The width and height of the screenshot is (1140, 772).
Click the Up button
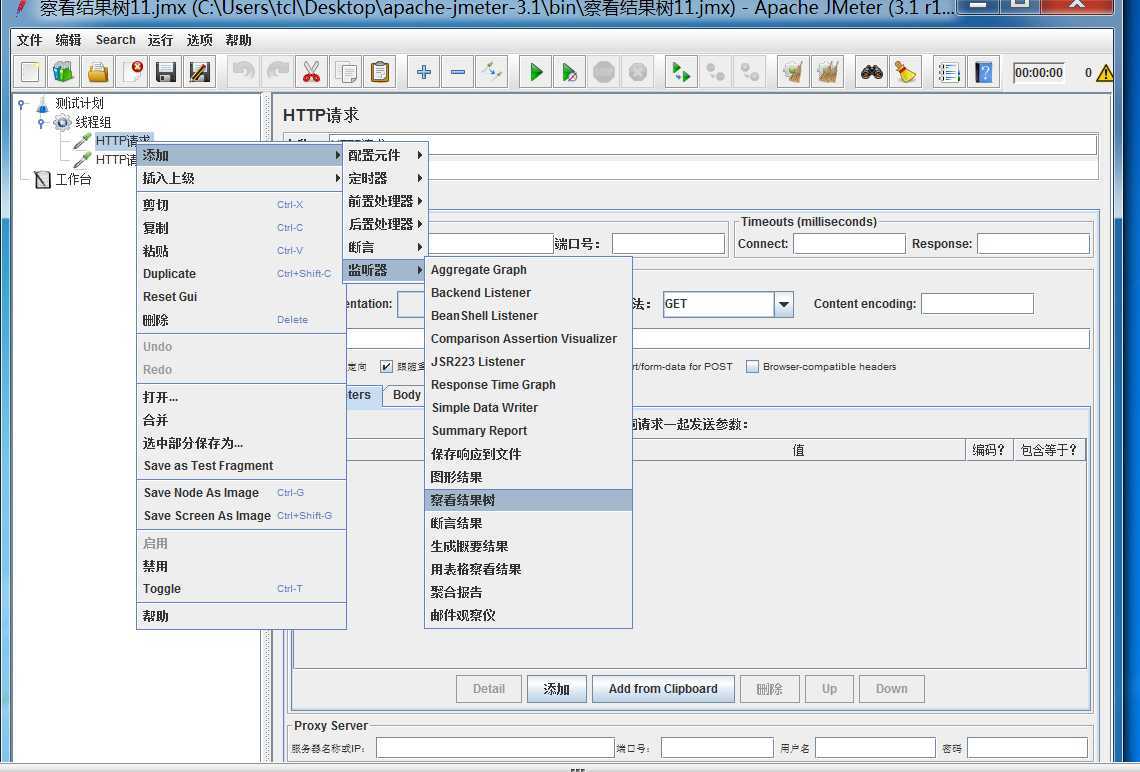[830, 689]
